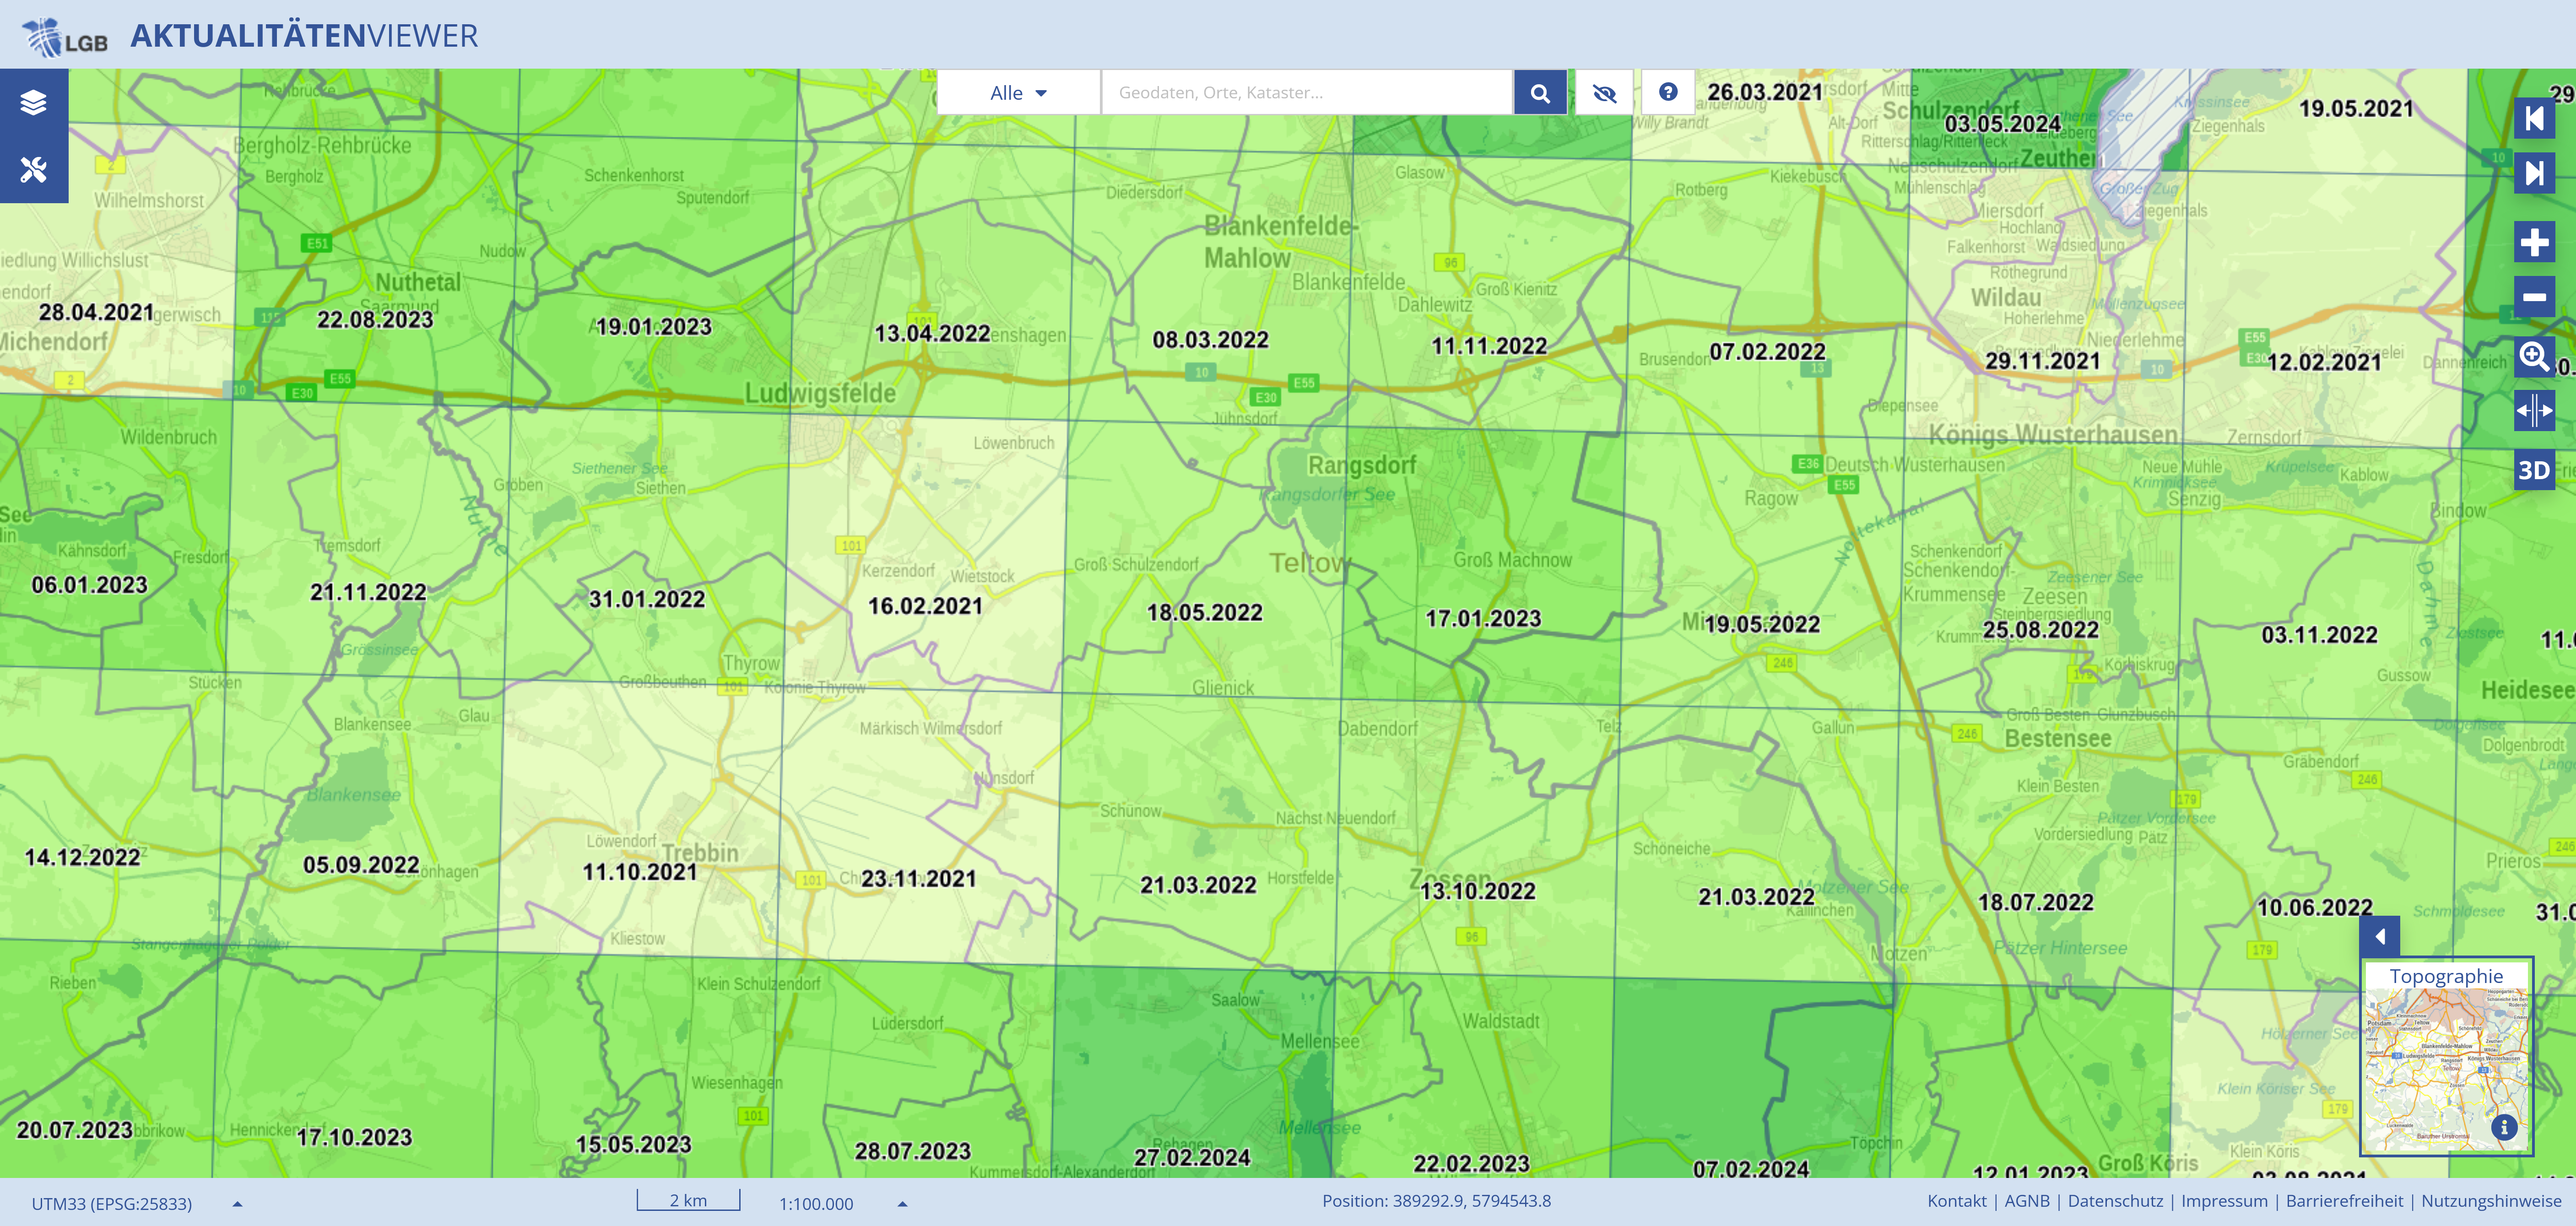The width and height of the screenshot is (2576, 1226).
Task: Expand the 1:100.000 scale selector
Action: 843,1203
